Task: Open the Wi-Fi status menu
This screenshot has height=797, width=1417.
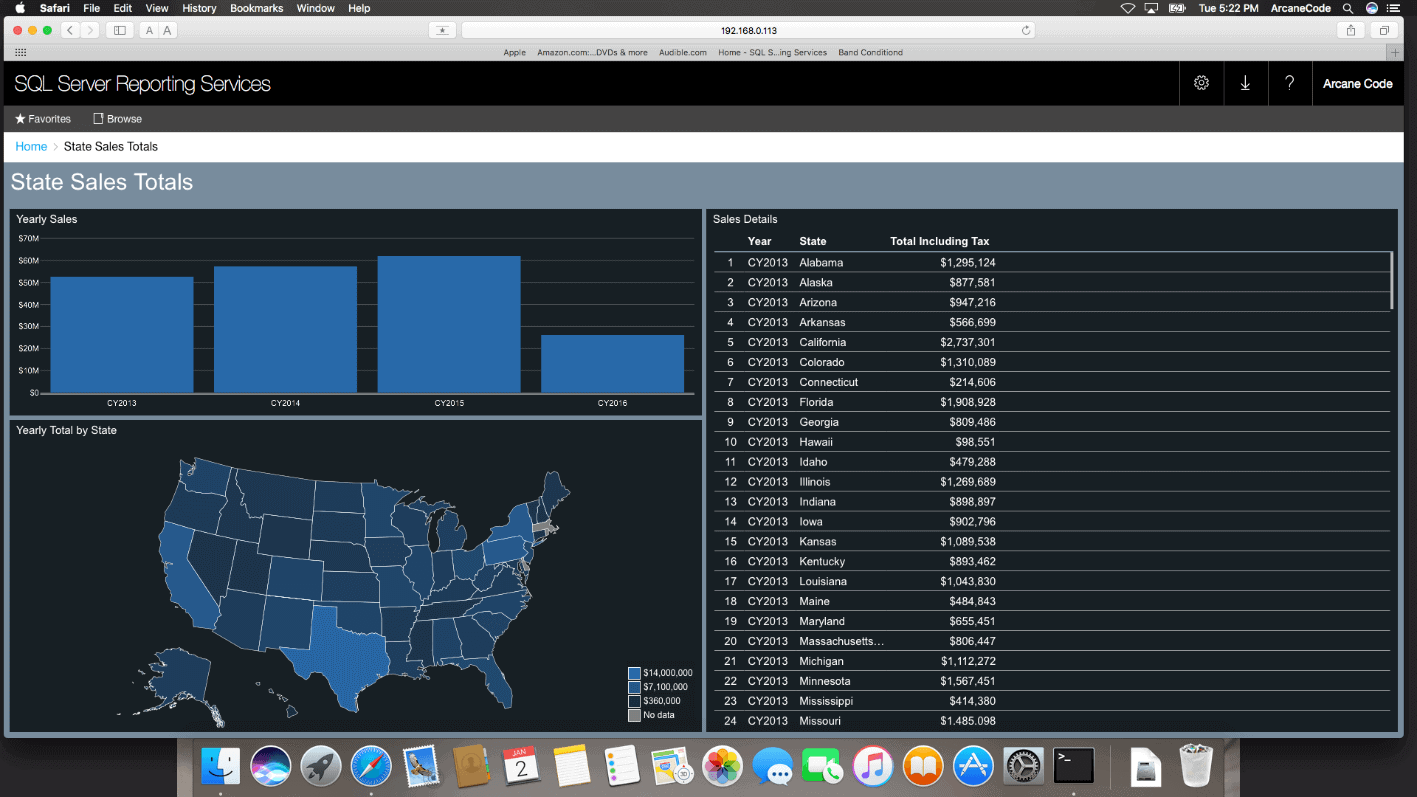Action: click(x=1128, y=8)
